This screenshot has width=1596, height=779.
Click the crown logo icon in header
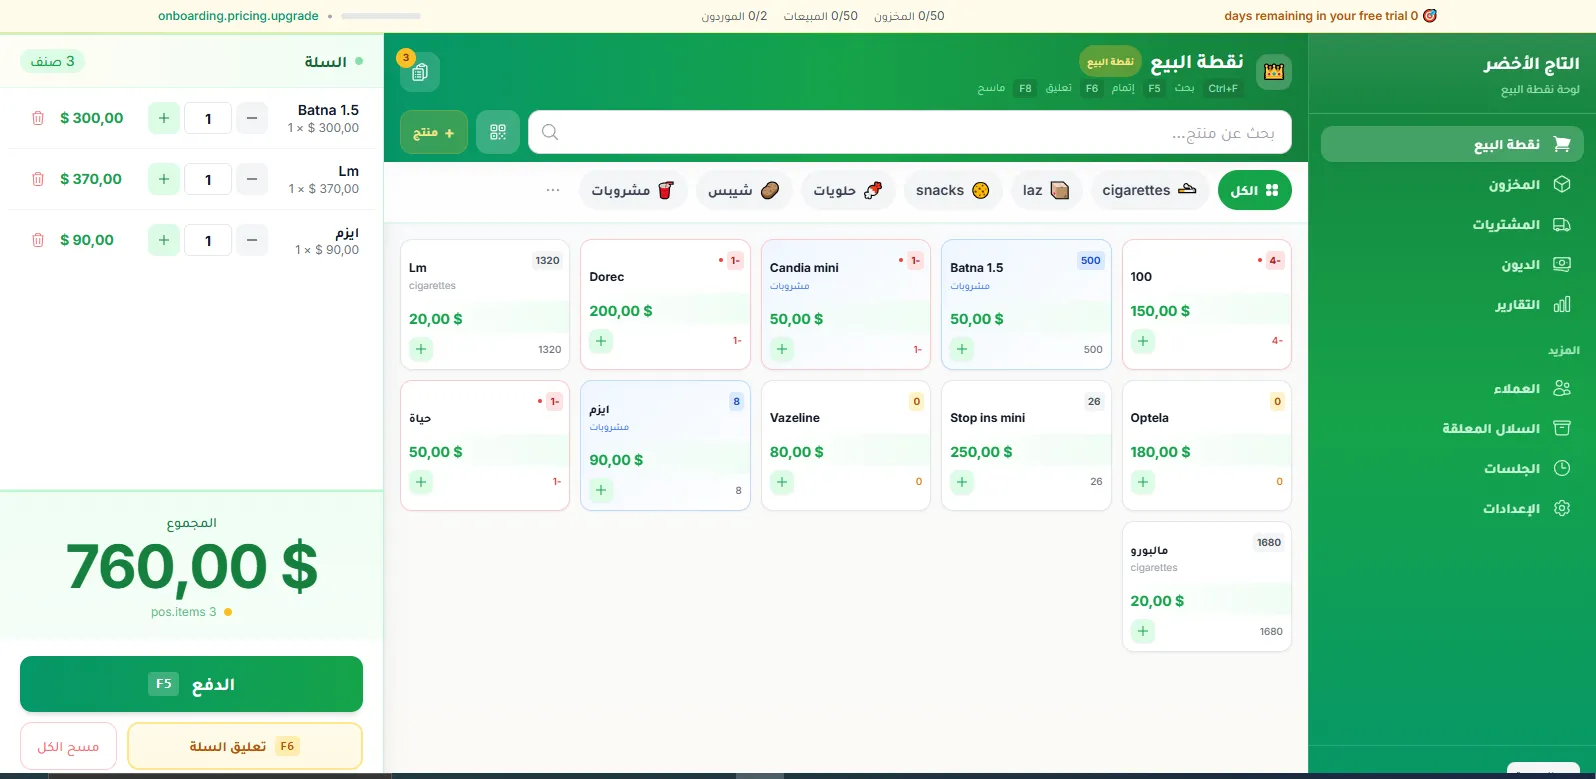coord(1274,72)
